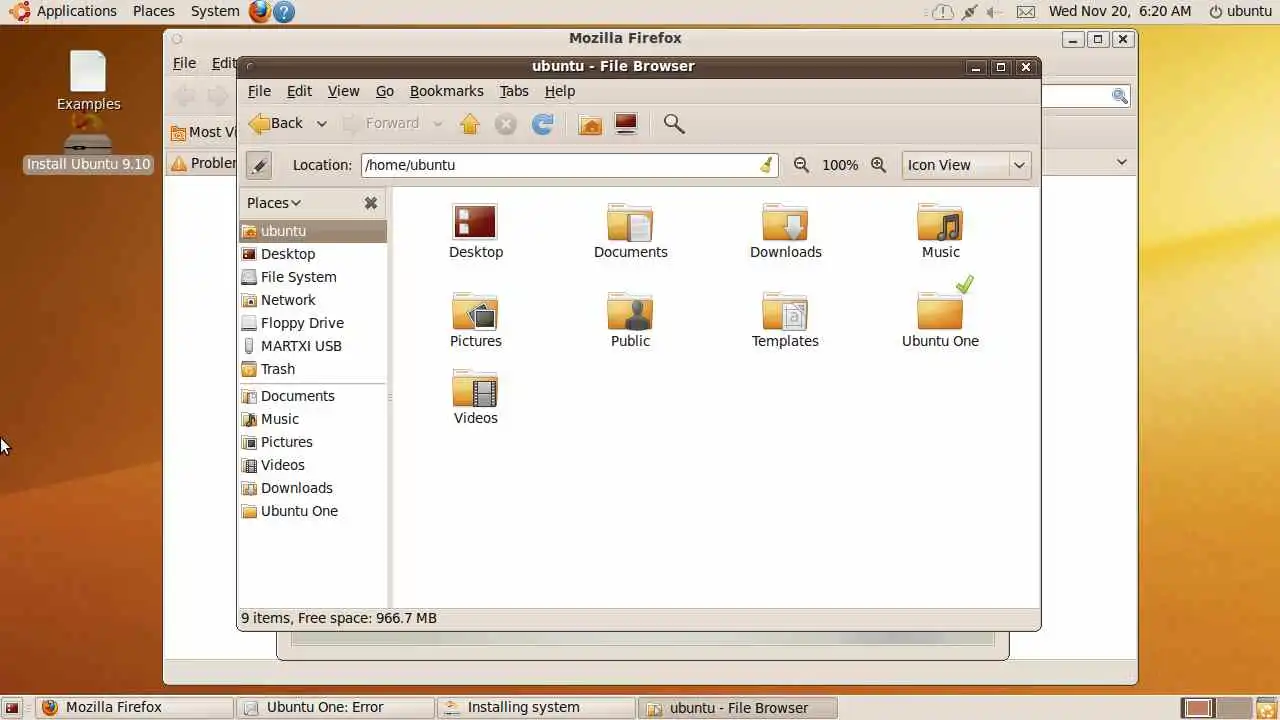The image size is (1280, 720).
Task: Open the Icon View mode dropdown
Action: pyautogui.click(x=966, y=165)
